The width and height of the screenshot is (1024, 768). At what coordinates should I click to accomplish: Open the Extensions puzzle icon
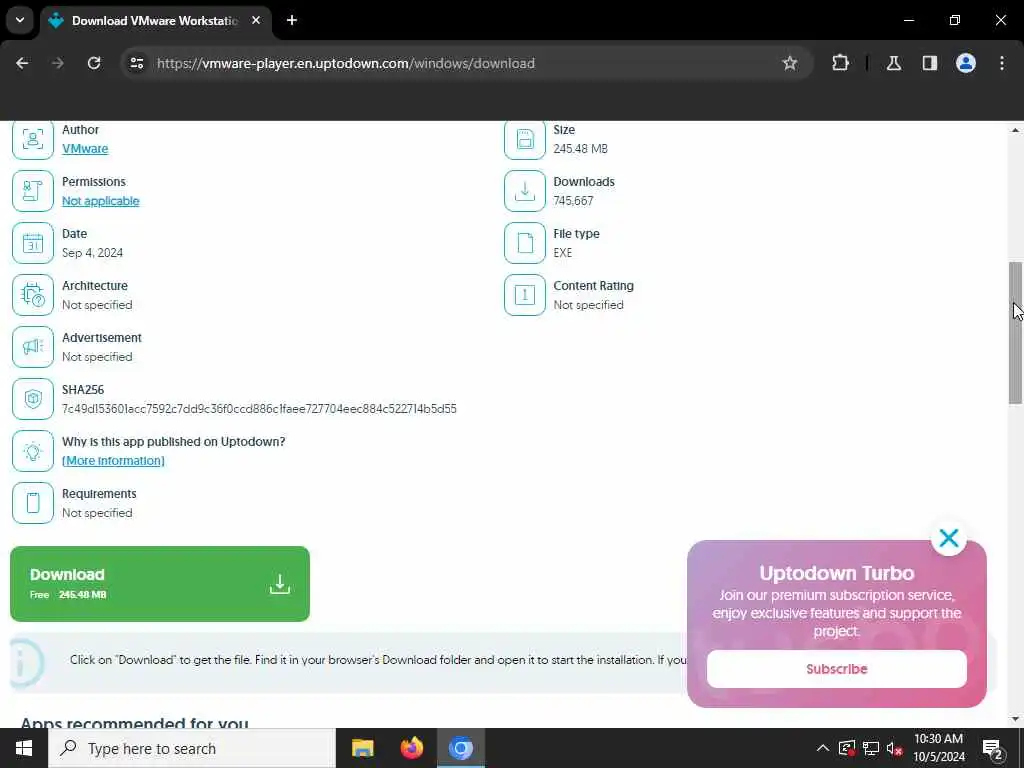coord(840,63)
